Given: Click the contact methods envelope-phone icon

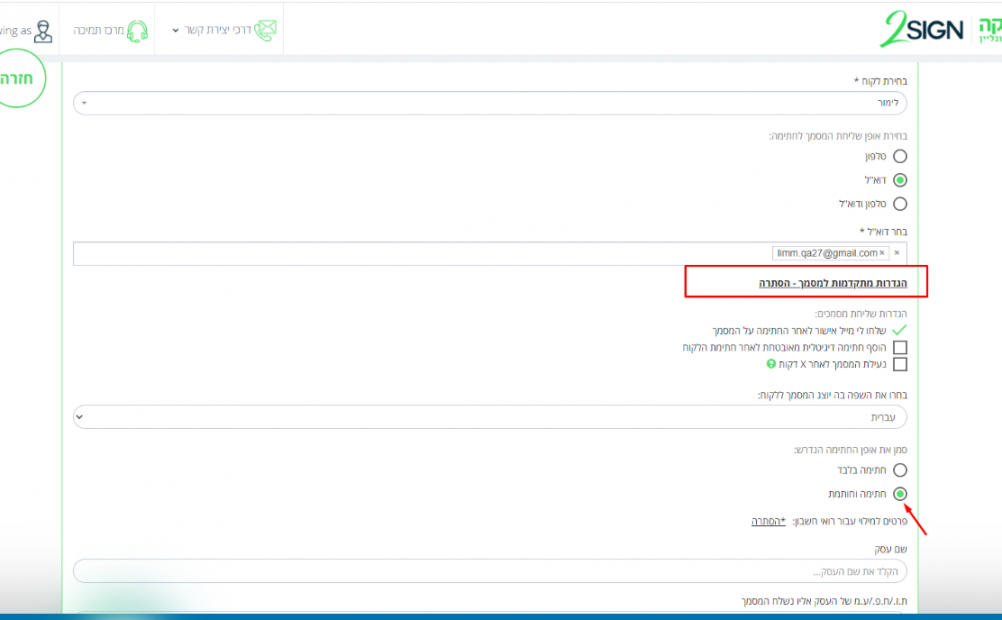Looking at the screenshot, I should (265, 30).
